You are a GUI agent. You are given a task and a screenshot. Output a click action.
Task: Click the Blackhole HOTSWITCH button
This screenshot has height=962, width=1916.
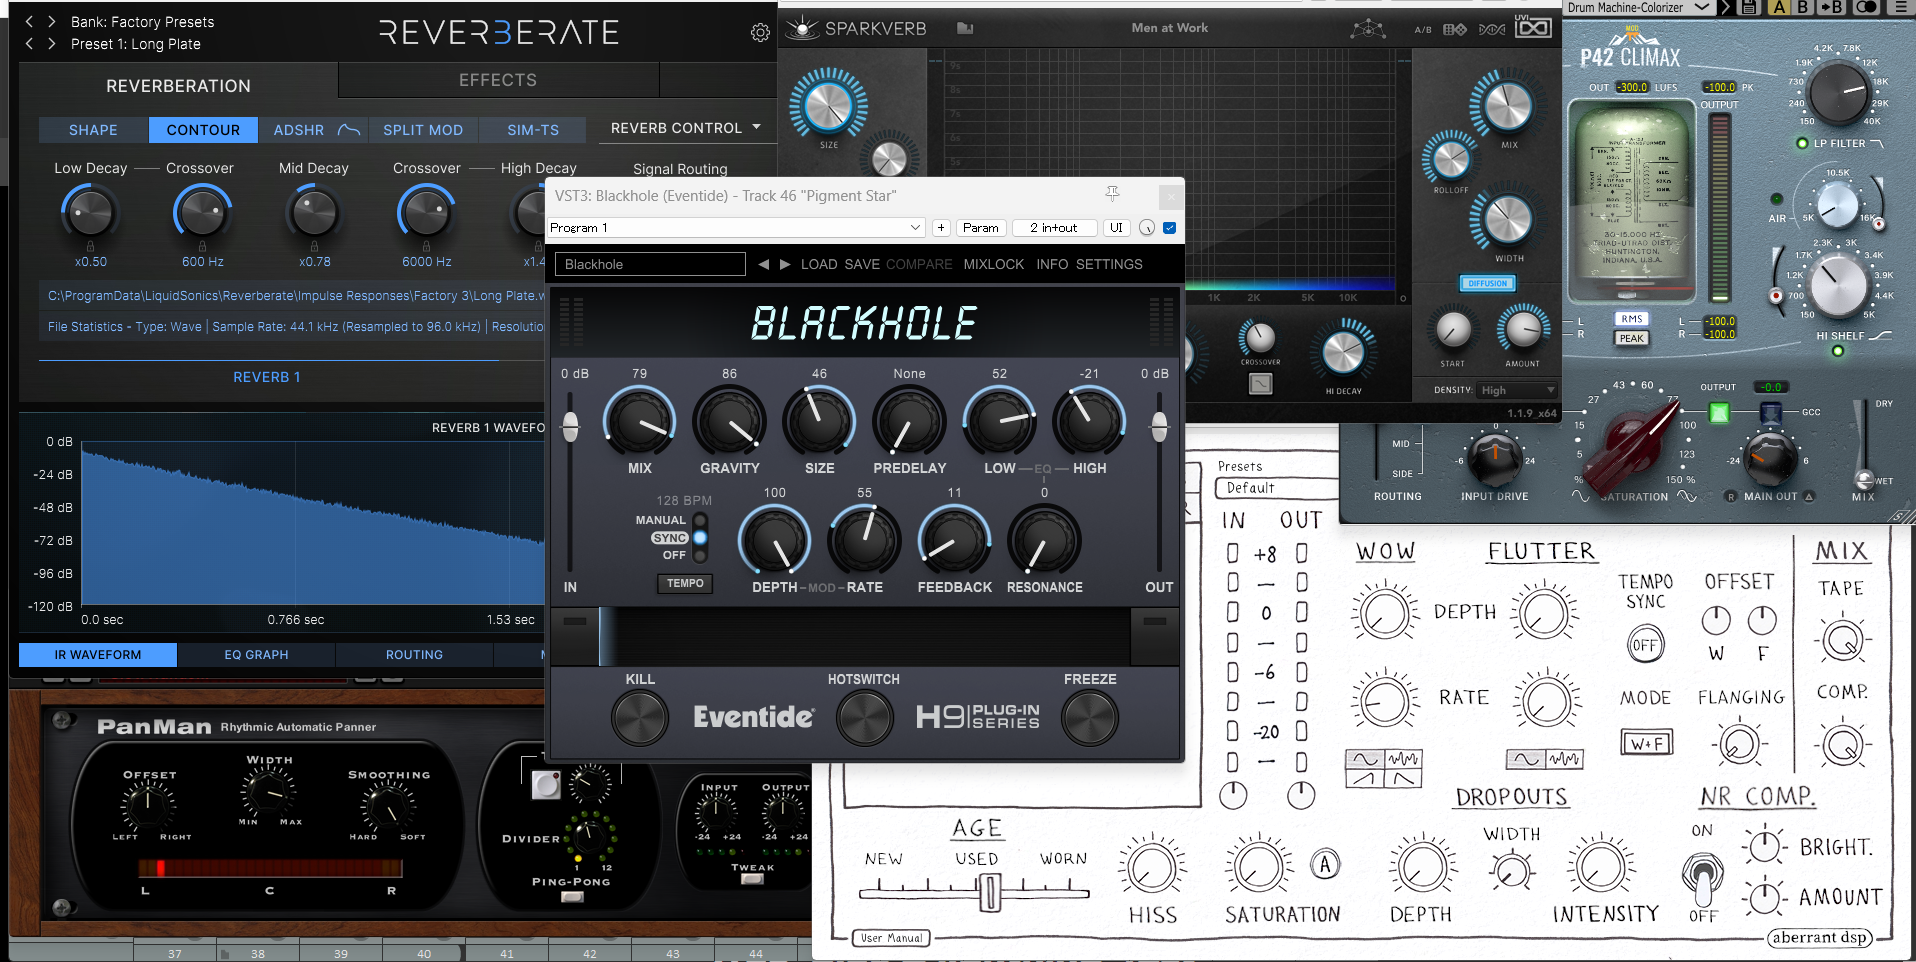click(x=864, y=718)
